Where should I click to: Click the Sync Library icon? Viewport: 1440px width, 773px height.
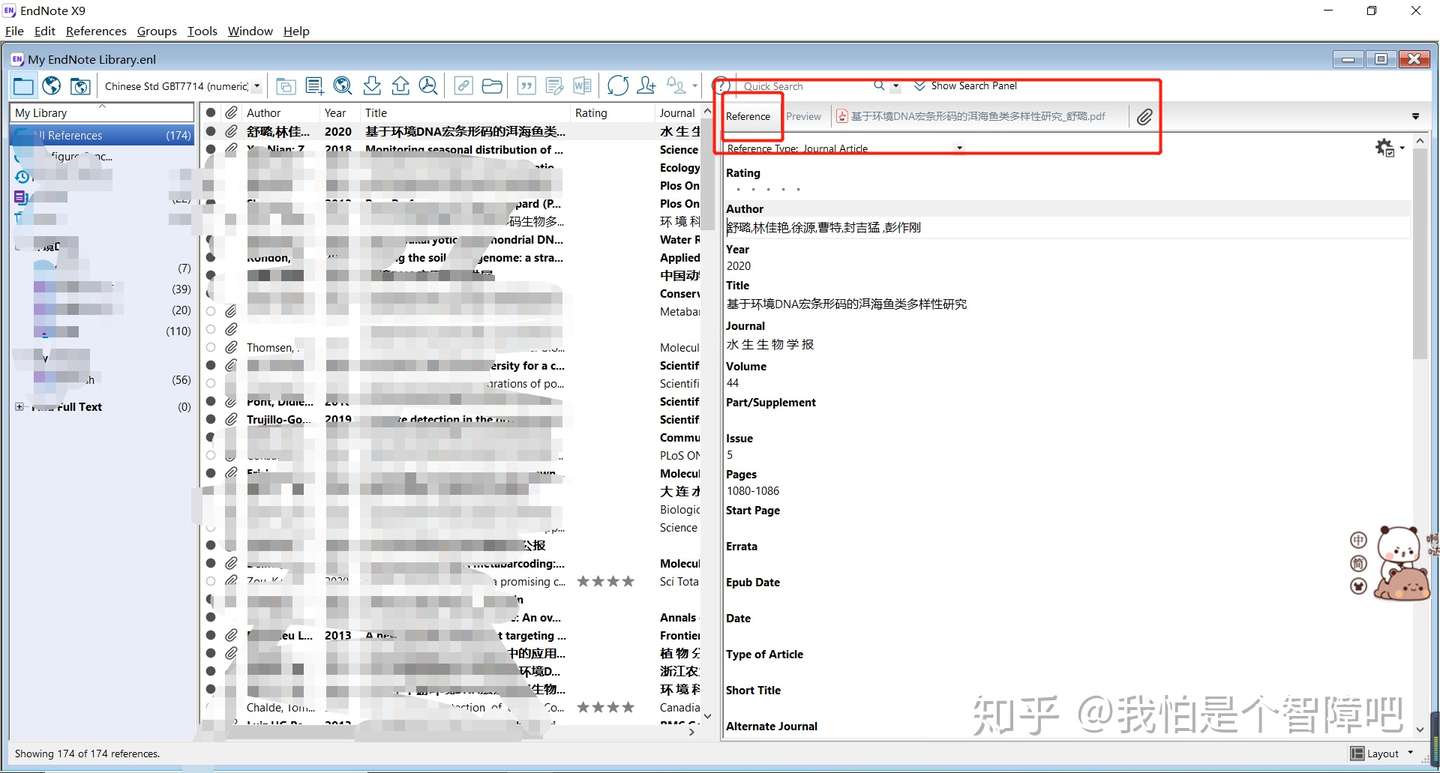click(x=618, y=86)
